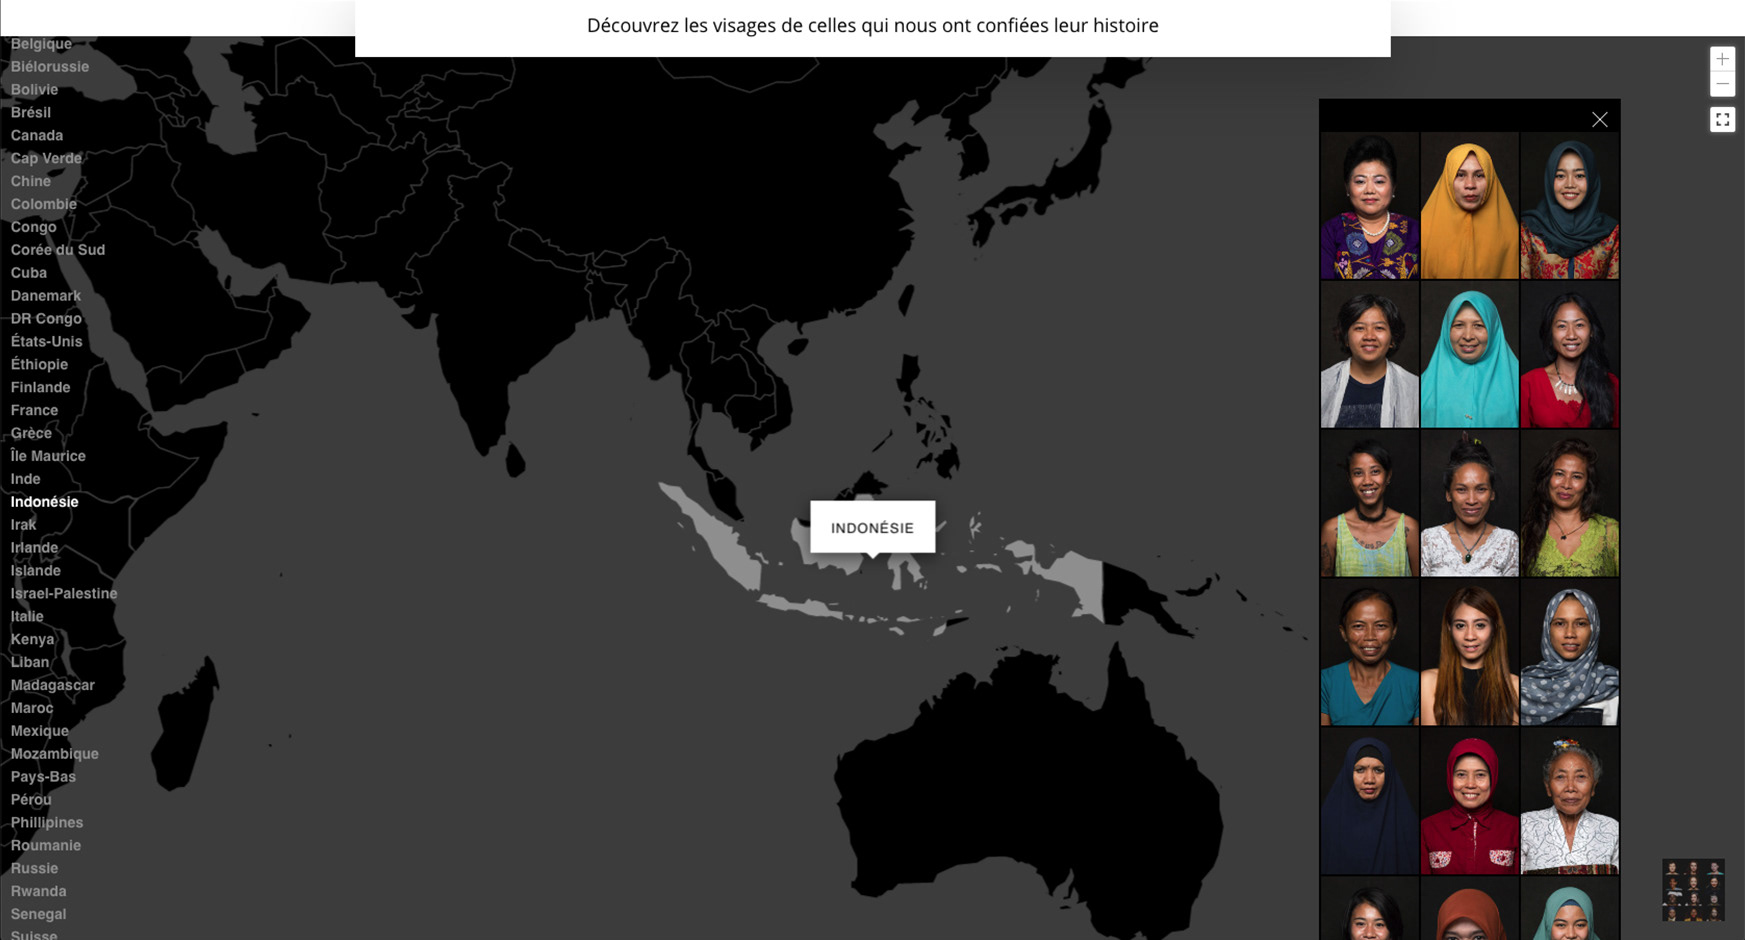This screenshot has width=1745, height=940.
Task: Select Irlande from the country list
Action: tap(35, 548)
